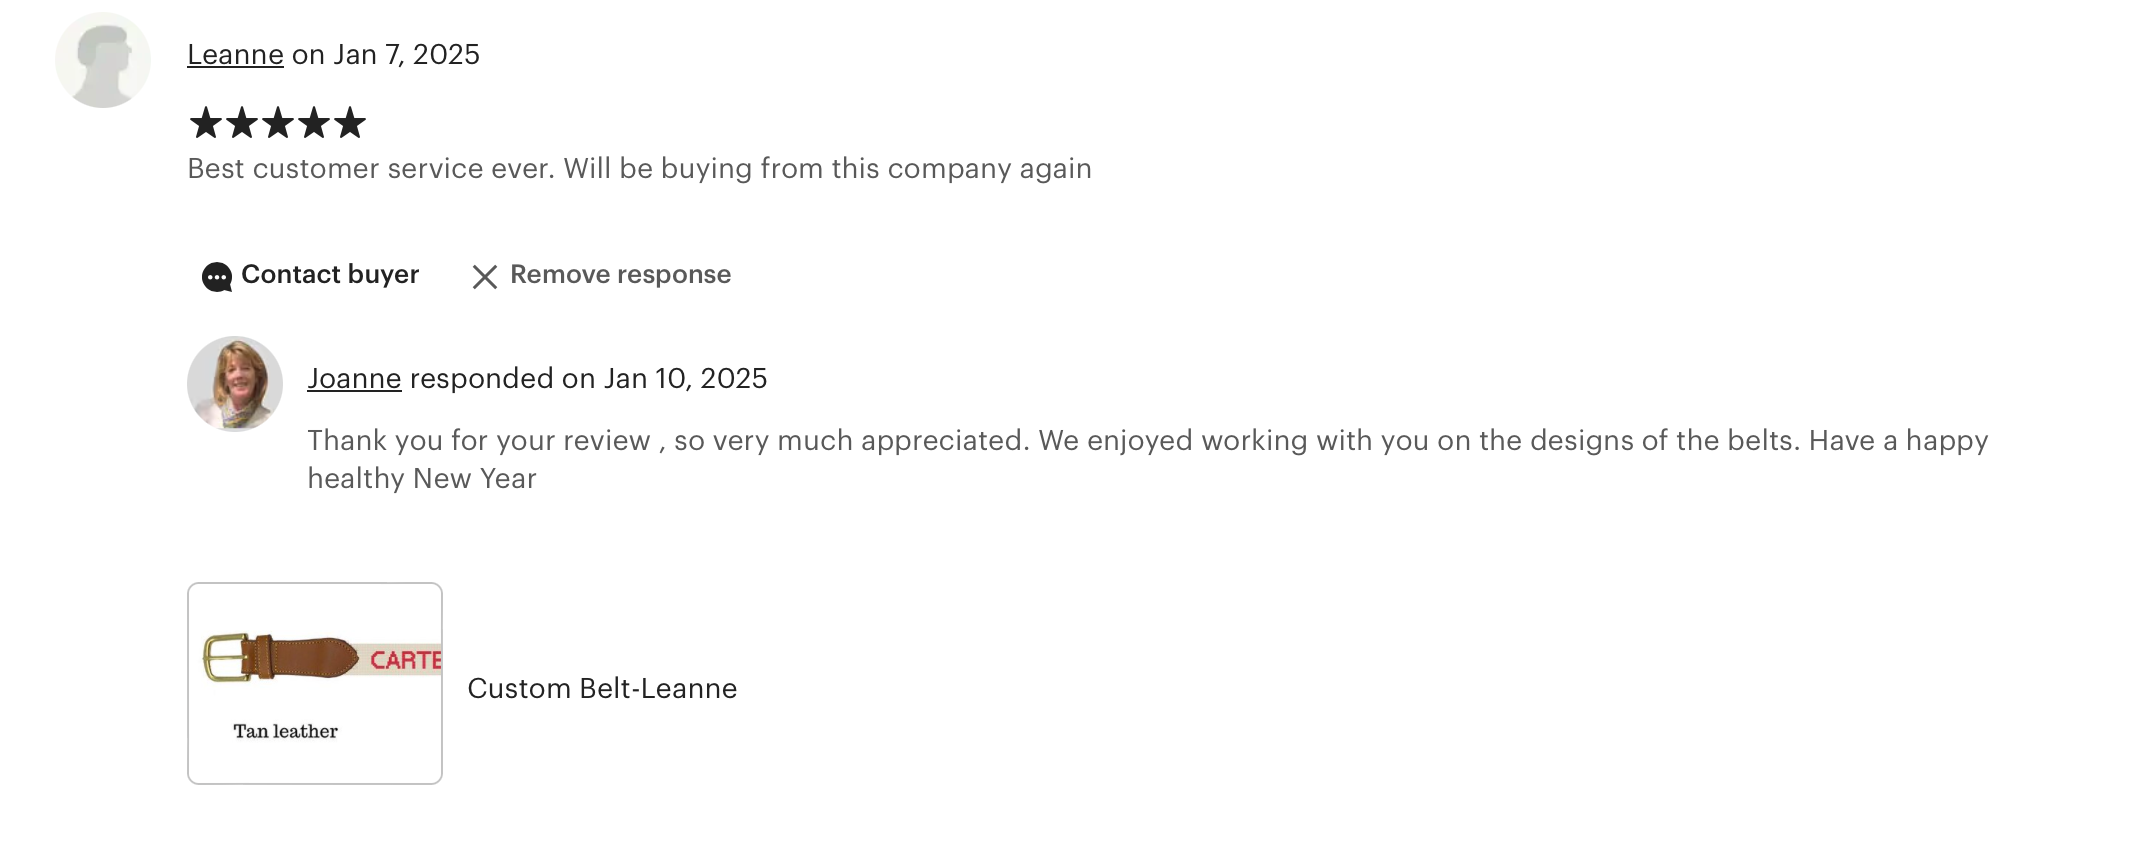Click the second star in the rating

pos(242,123)
